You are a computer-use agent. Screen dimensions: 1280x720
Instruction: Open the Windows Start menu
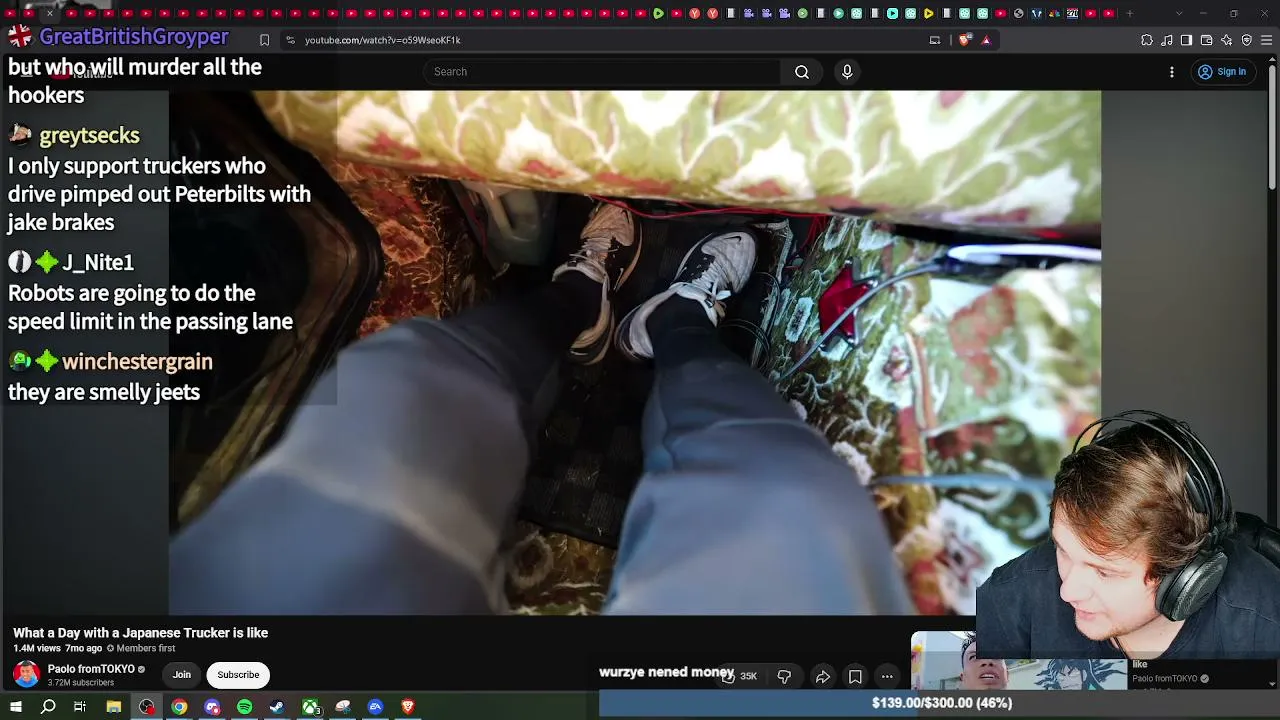16,707
